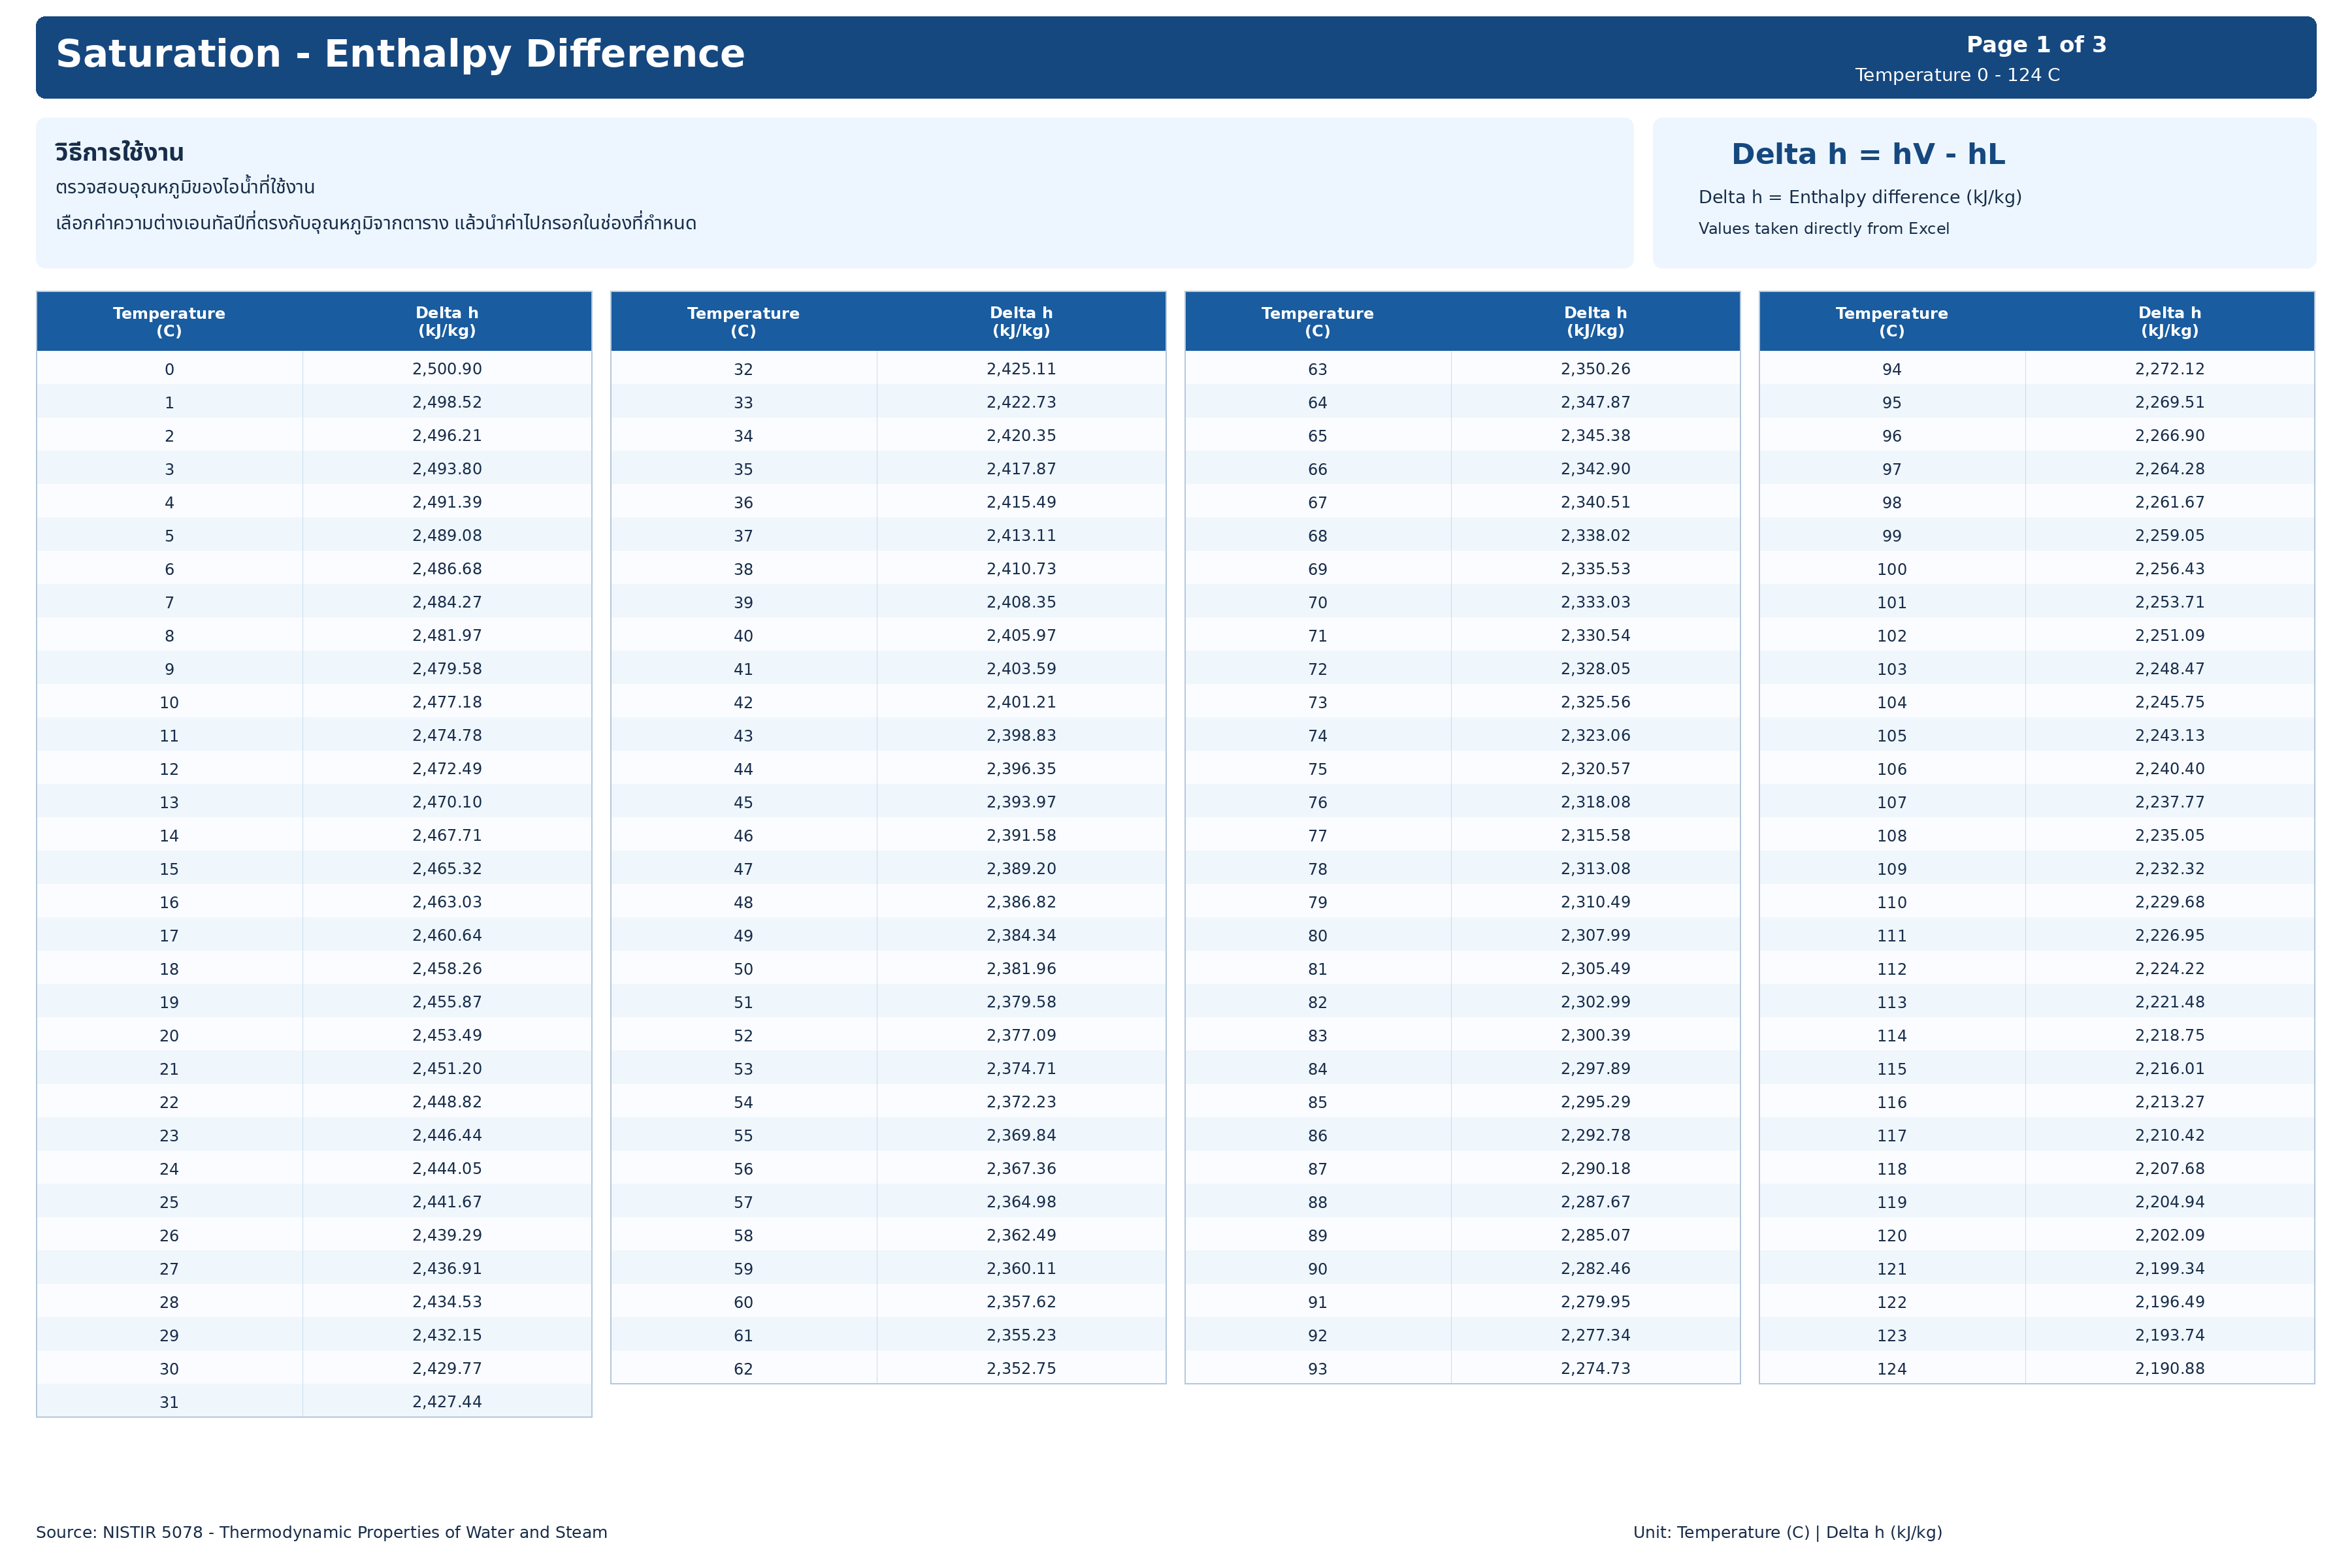Viewport: 2352px width, 1568px height.
Task: Click the 'Page 1 of 3' label
Action: pos(2036,45)
